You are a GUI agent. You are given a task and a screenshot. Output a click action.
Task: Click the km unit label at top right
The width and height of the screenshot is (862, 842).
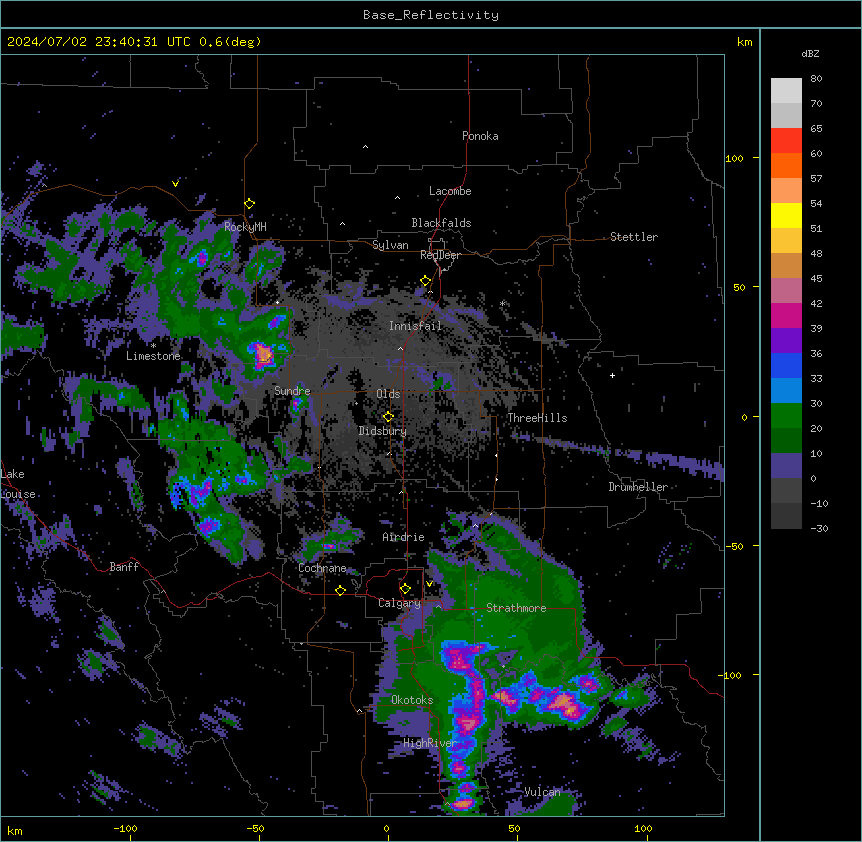click(745, 42)
